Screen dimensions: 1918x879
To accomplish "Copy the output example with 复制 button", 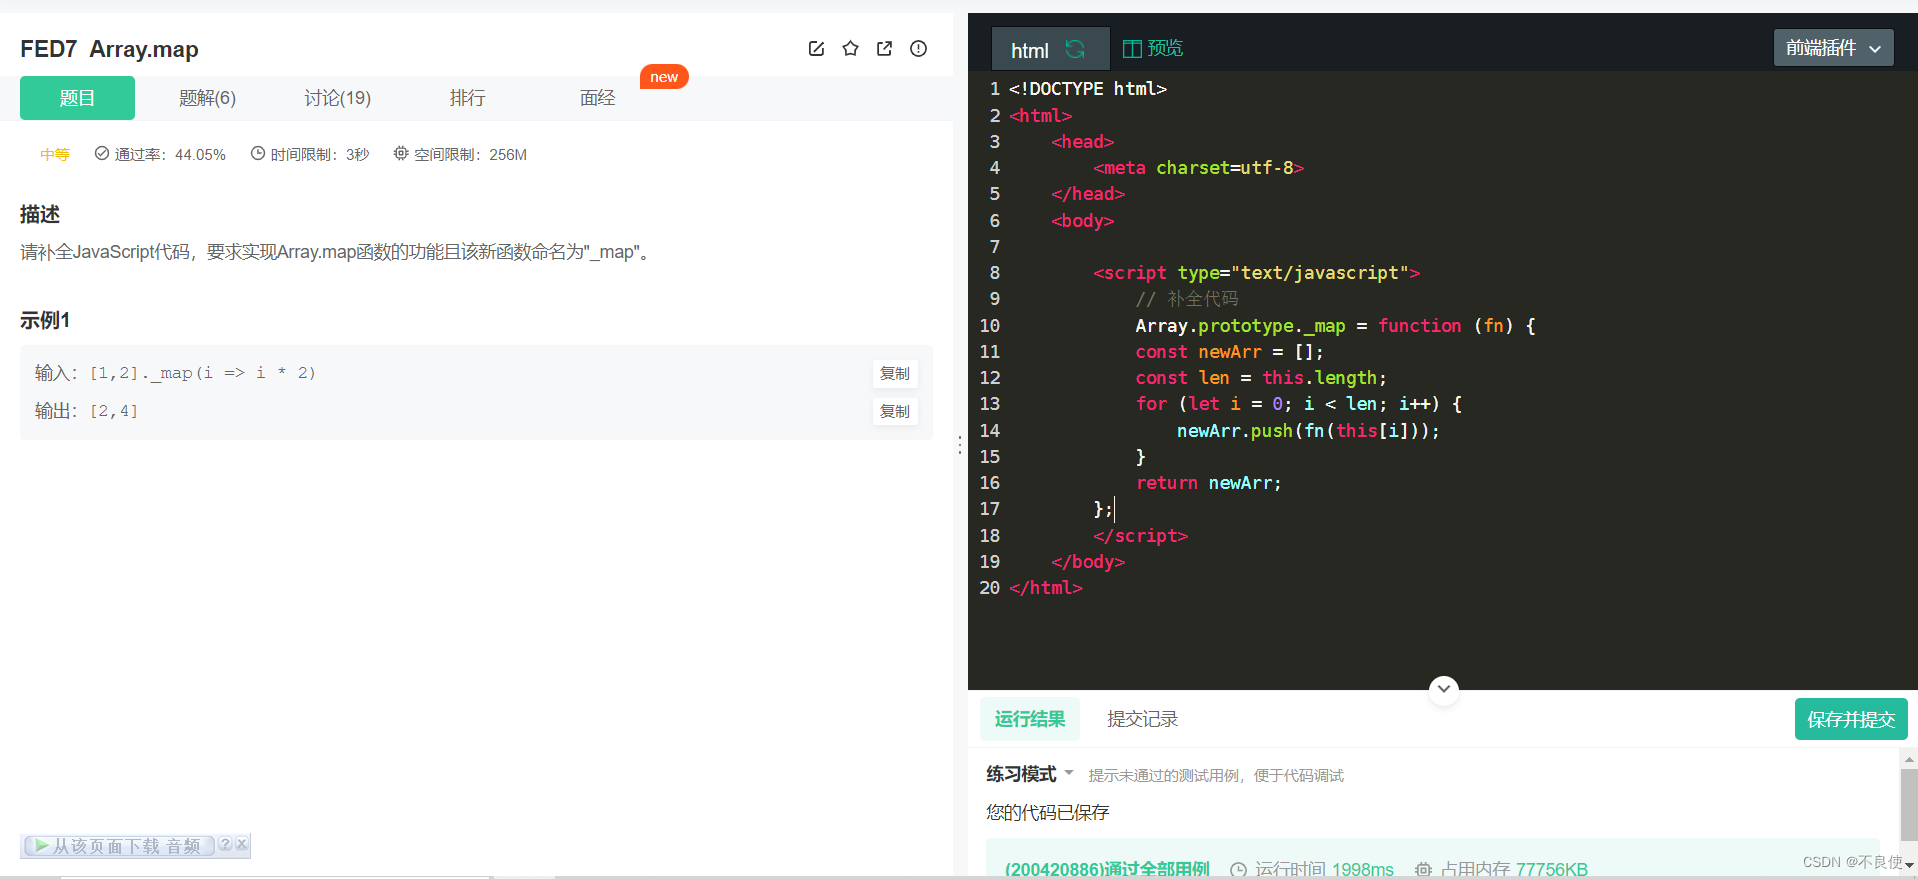I will coord(895,411).
